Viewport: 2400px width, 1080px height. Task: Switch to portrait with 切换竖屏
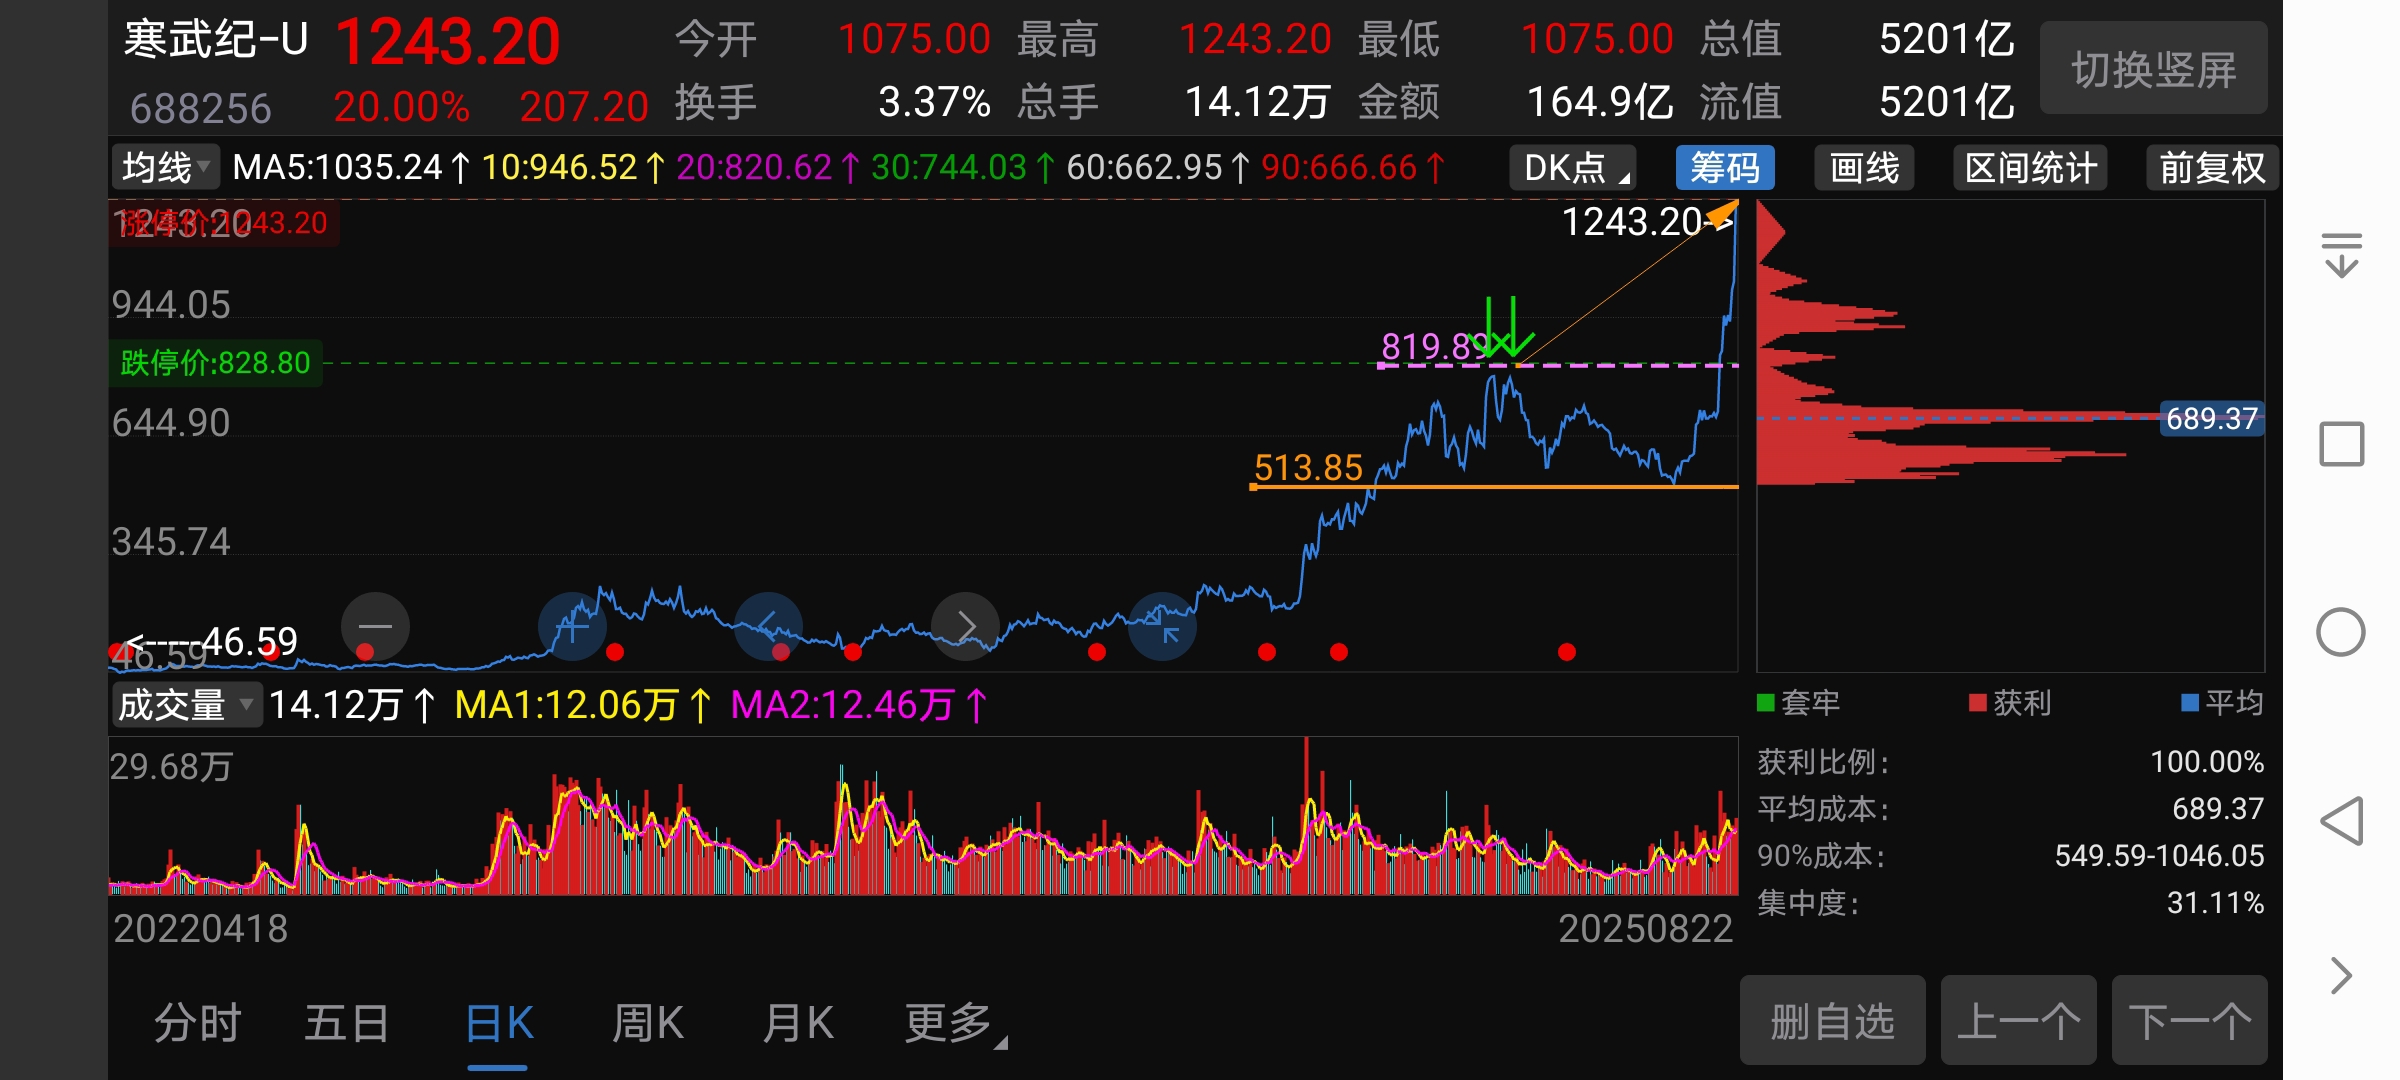click(2154, 68)
